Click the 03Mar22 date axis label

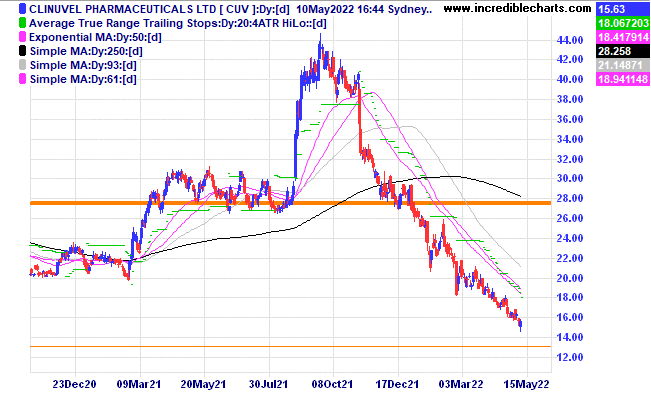[x=461, y=384]
